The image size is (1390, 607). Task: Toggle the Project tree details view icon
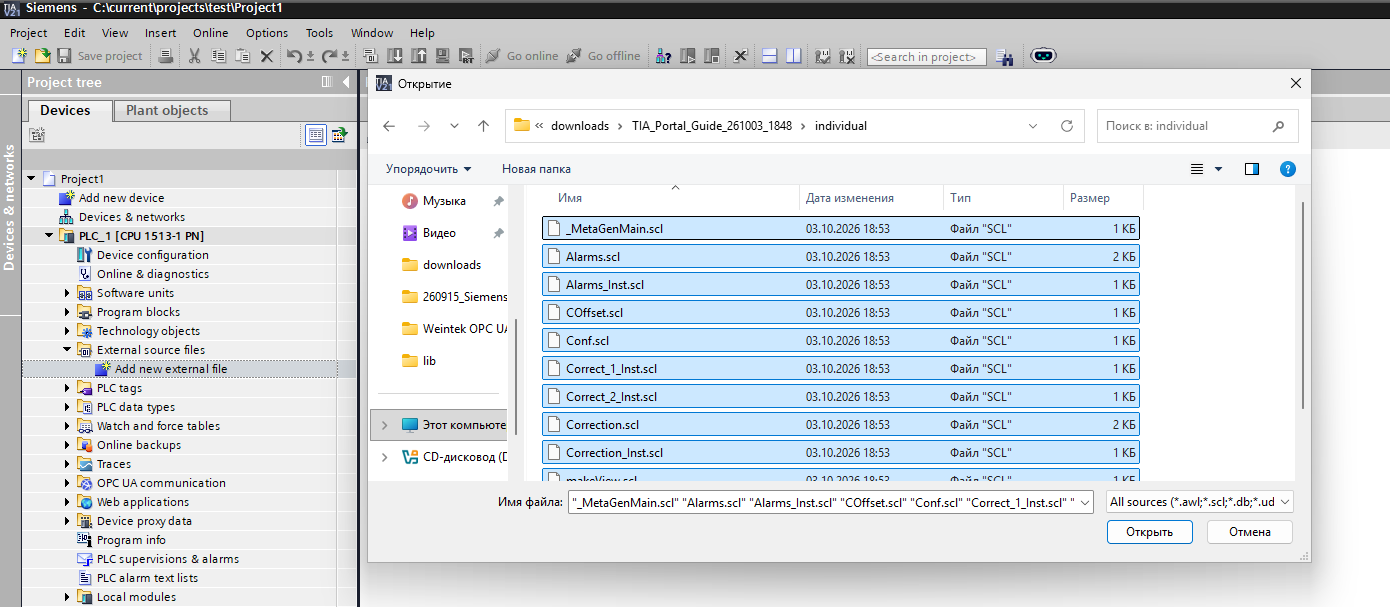coord(316,135)
